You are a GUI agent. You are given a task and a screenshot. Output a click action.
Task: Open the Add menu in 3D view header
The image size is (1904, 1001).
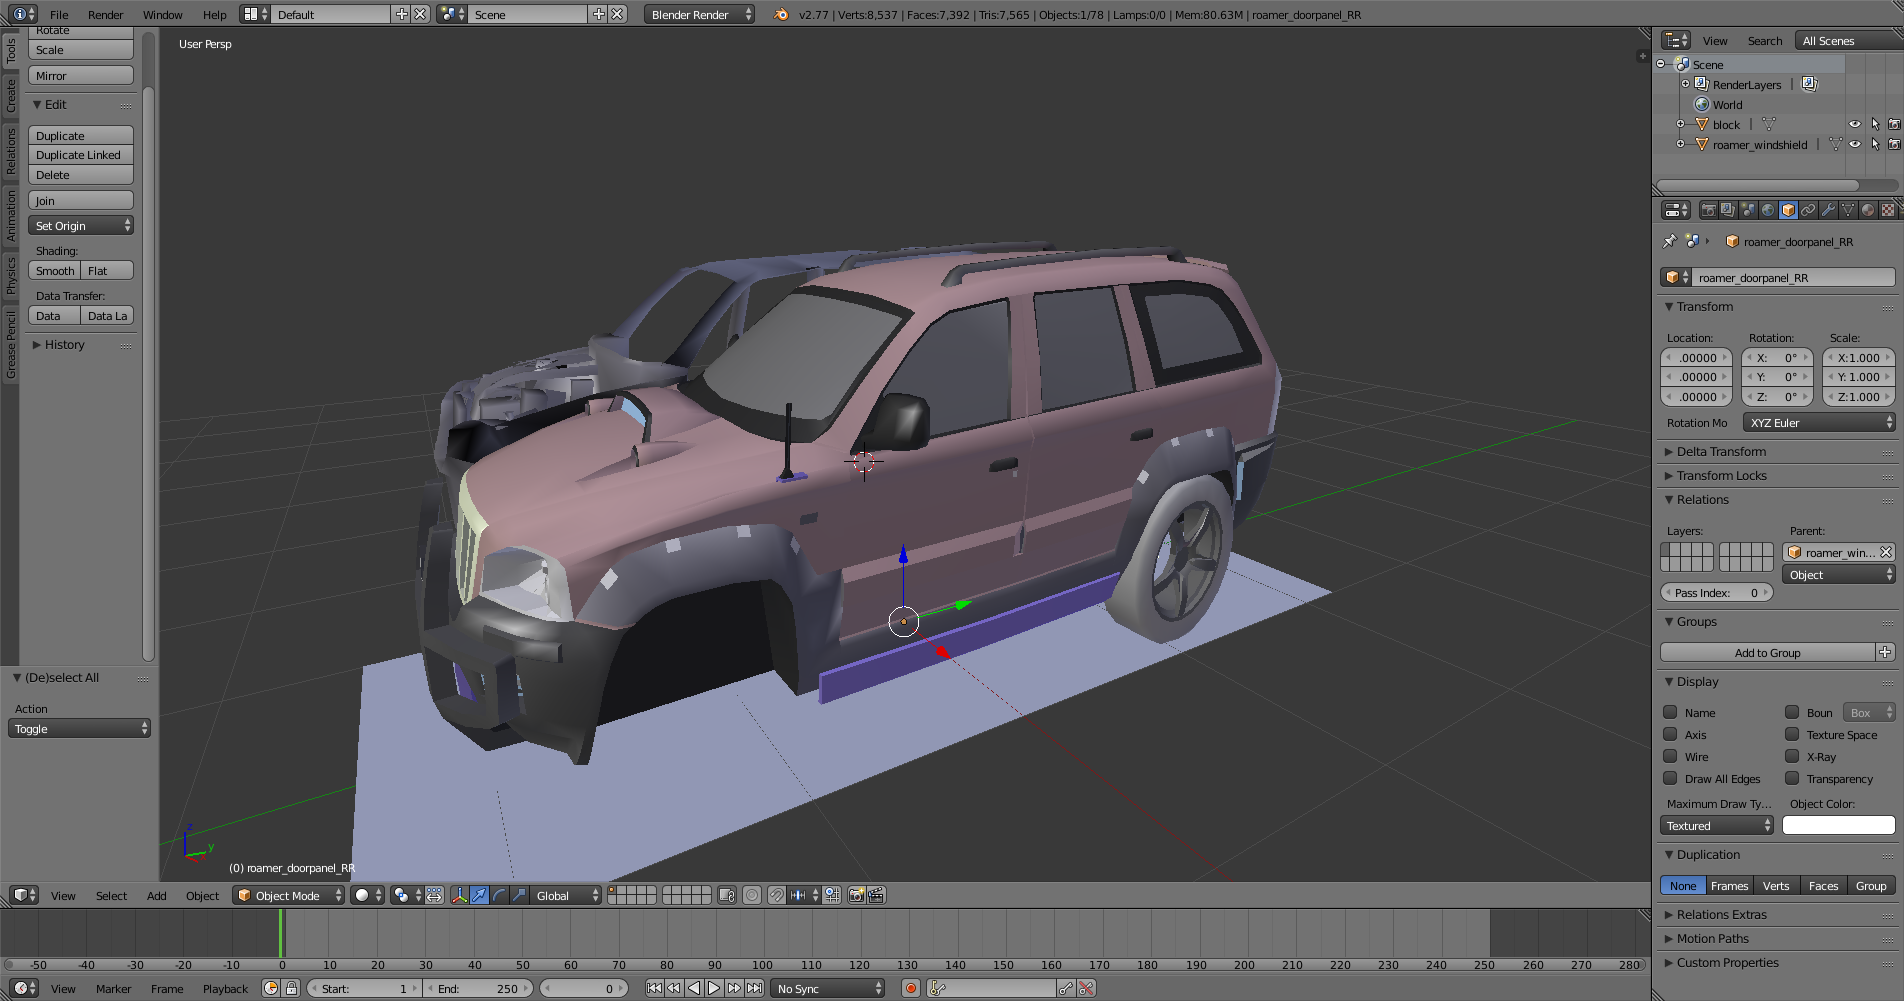point(157,895)
